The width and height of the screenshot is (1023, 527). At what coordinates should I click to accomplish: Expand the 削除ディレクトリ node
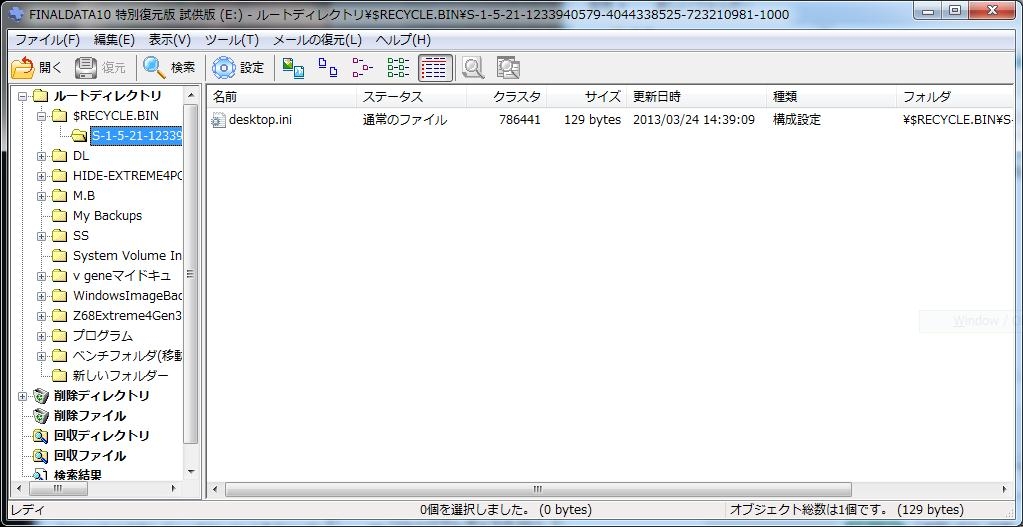pos(23,396)
